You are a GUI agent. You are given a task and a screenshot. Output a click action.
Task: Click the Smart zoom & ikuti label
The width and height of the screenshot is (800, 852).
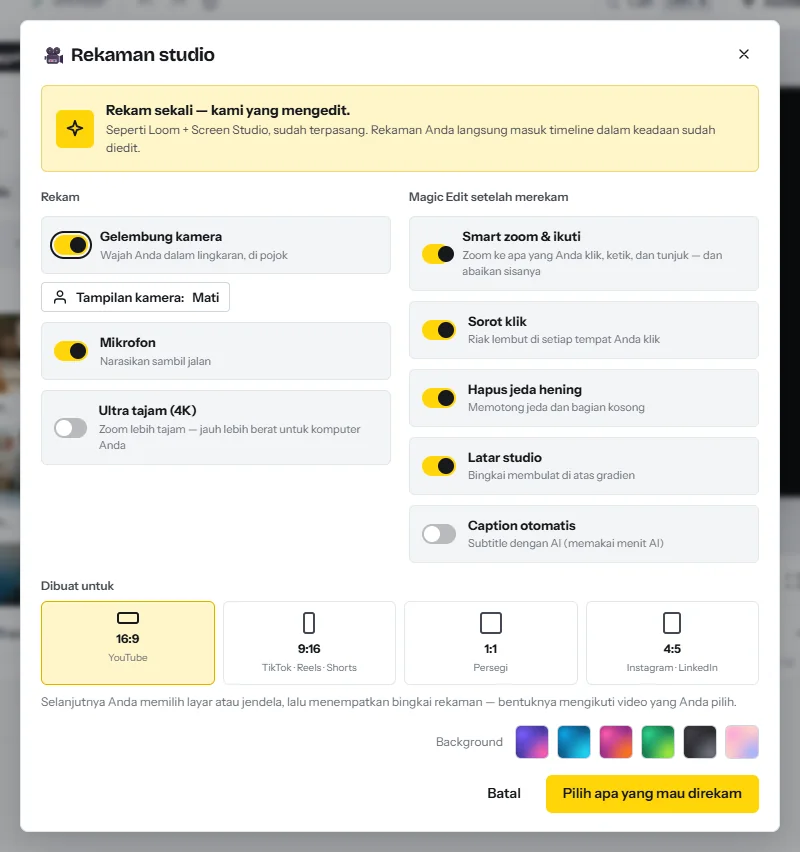coord(521,236)
